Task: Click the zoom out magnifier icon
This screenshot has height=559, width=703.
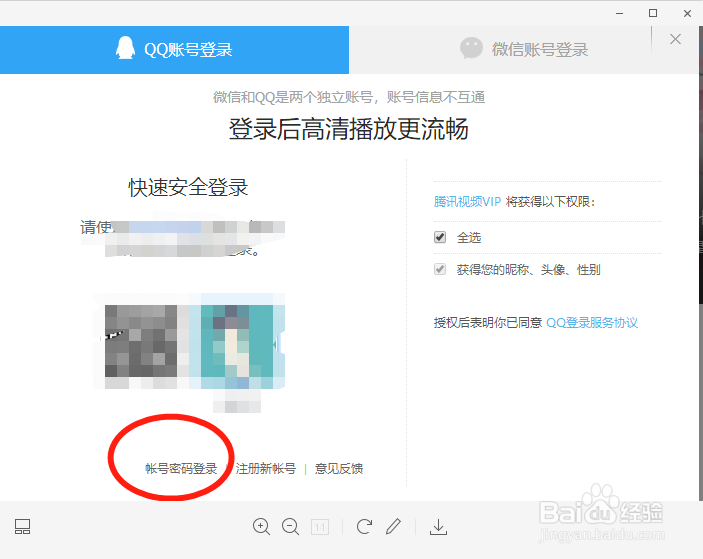Action: [291, 526]
